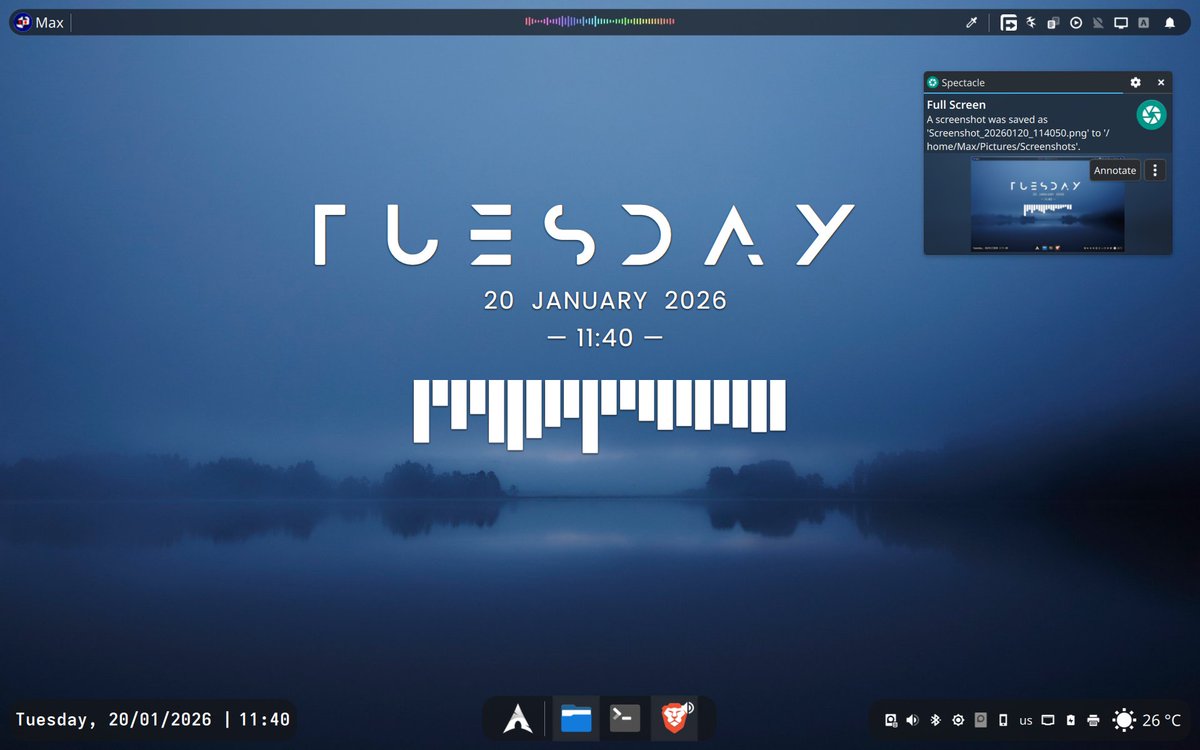Image resolution: width=1200 pixels, height=750 pixels.
Task: Open the printer tray icon
Action: coord(1093,720)
